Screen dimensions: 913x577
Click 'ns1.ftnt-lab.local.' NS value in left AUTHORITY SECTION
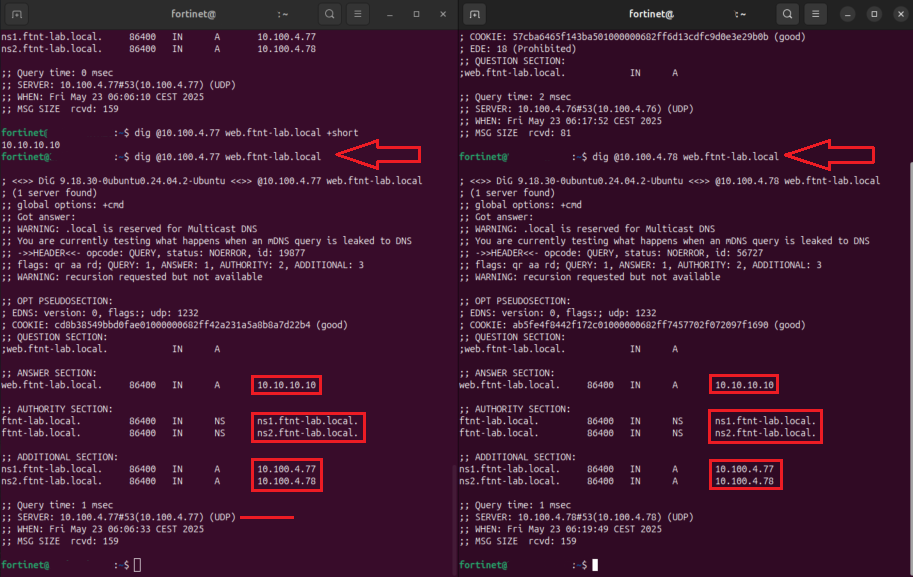pos(307,421)
